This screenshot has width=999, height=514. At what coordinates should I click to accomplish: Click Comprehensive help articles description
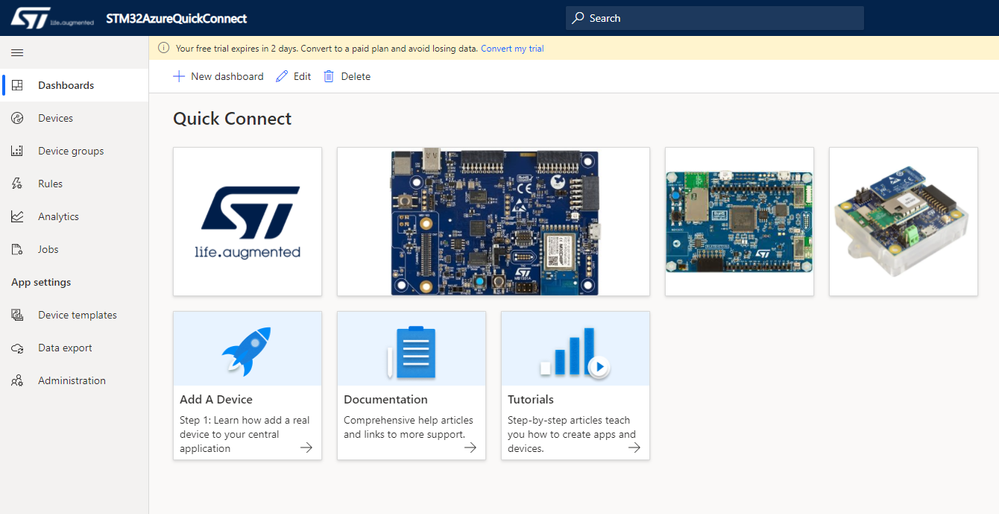(x=408, y=427)
